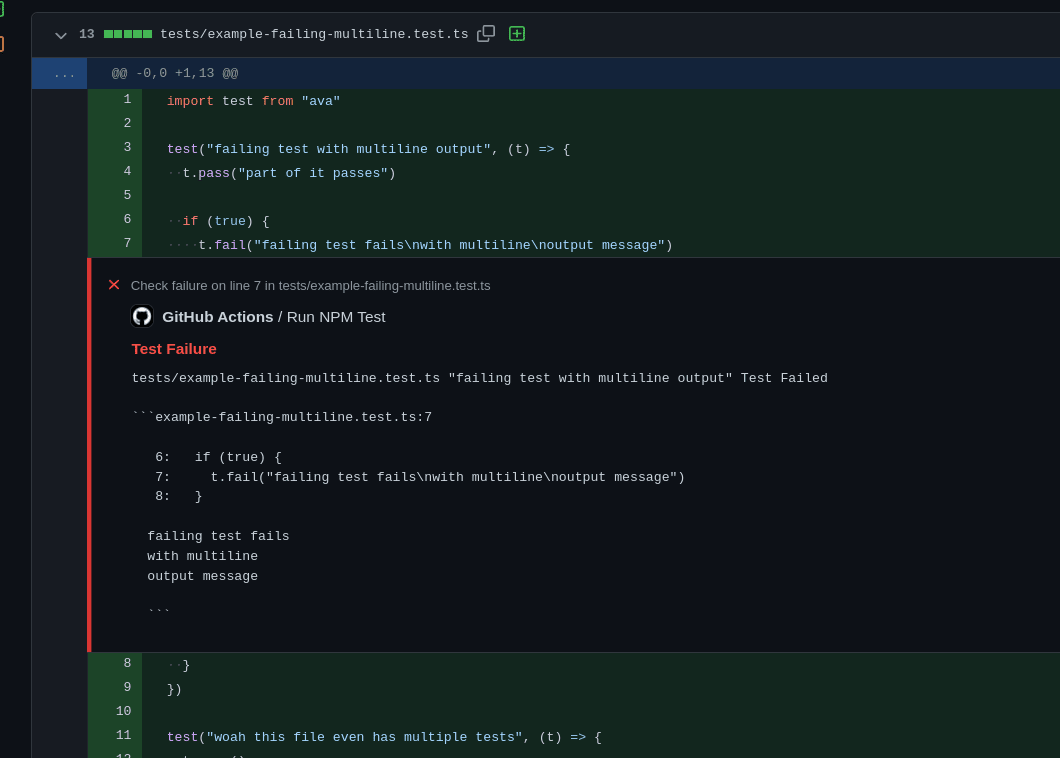Screen dimensions: 1060x758
Task: Select line number 7 in the gutter
Action: tap(126, 242)
